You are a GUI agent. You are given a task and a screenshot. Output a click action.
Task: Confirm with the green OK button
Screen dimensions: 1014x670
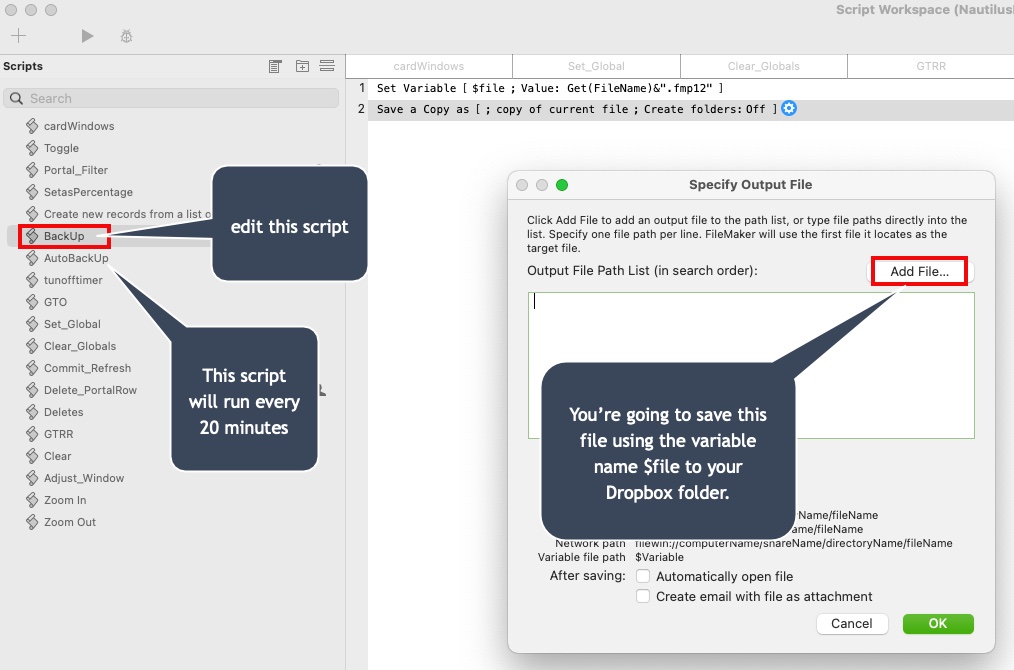pos(938,623)
